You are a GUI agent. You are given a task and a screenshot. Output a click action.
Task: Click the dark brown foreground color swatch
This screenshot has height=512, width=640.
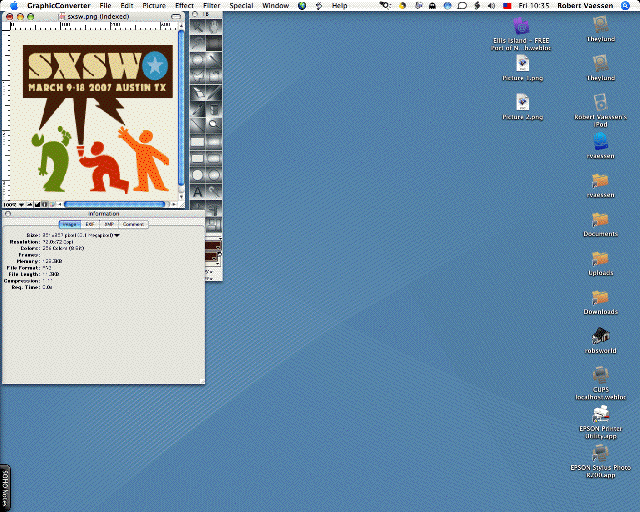pos(213,245)
